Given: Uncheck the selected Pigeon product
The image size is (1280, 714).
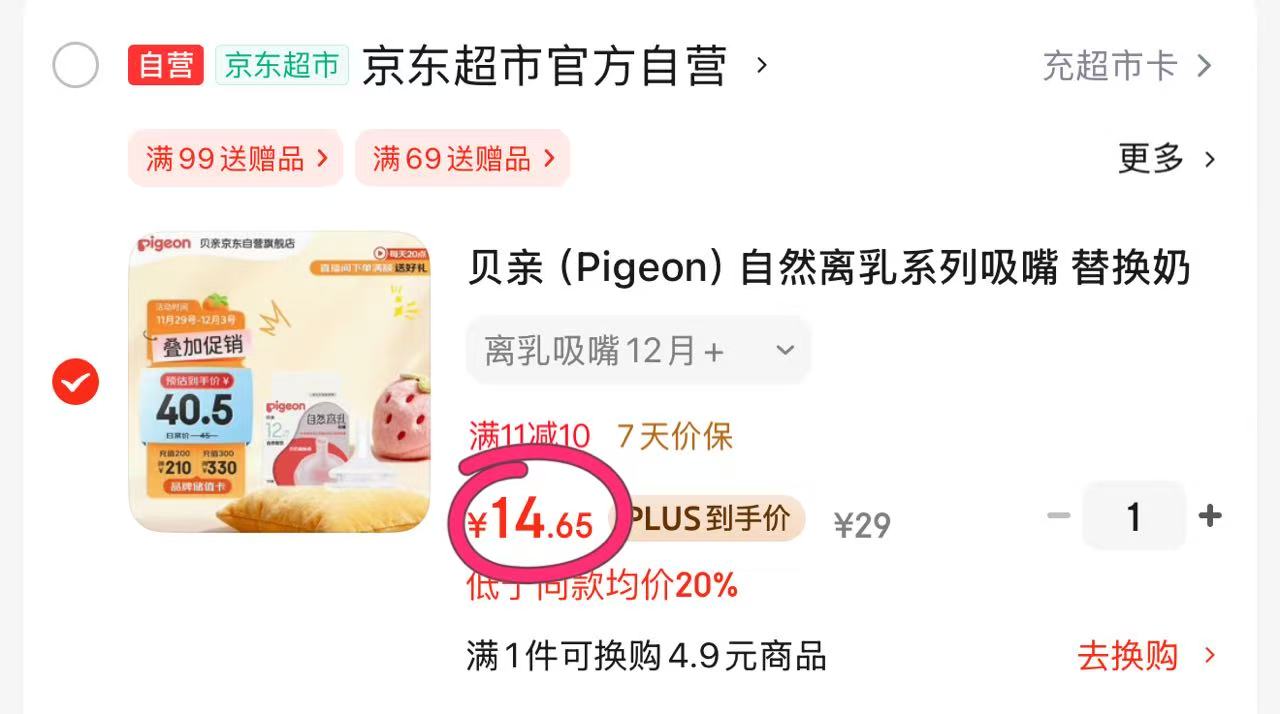Looking at the screenshot, I should coord(75,381).
